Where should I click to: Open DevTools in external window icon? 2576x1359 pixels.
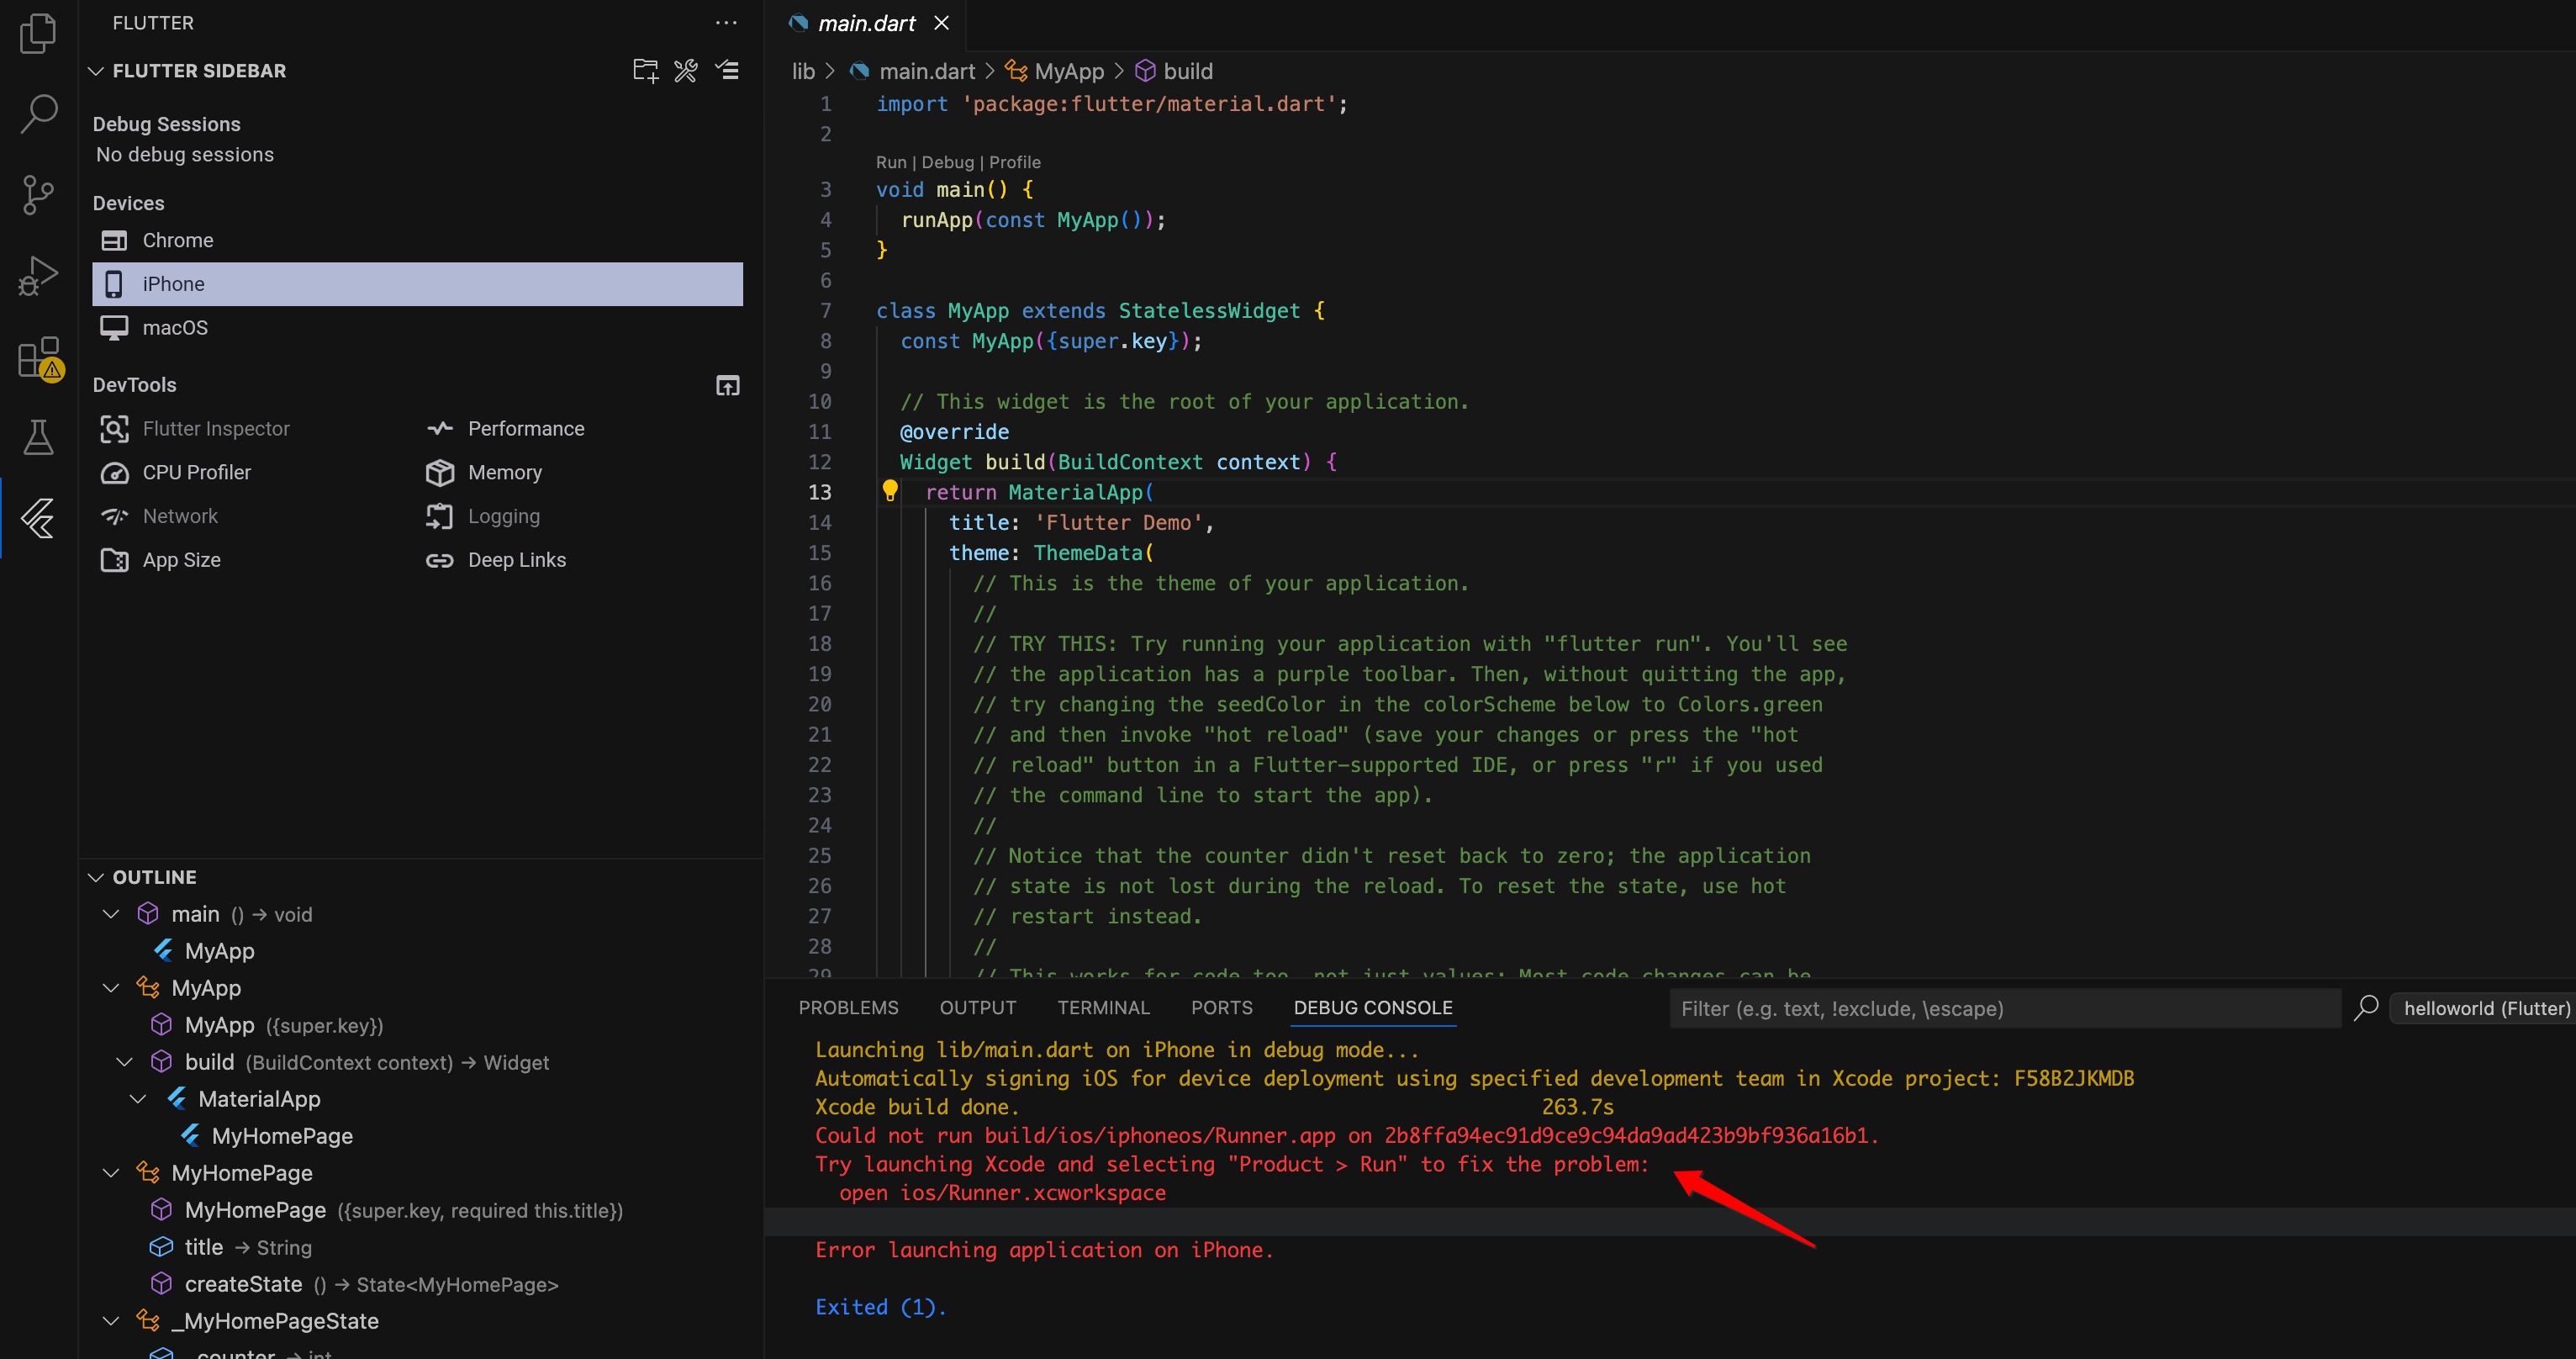tap(727, 386)
